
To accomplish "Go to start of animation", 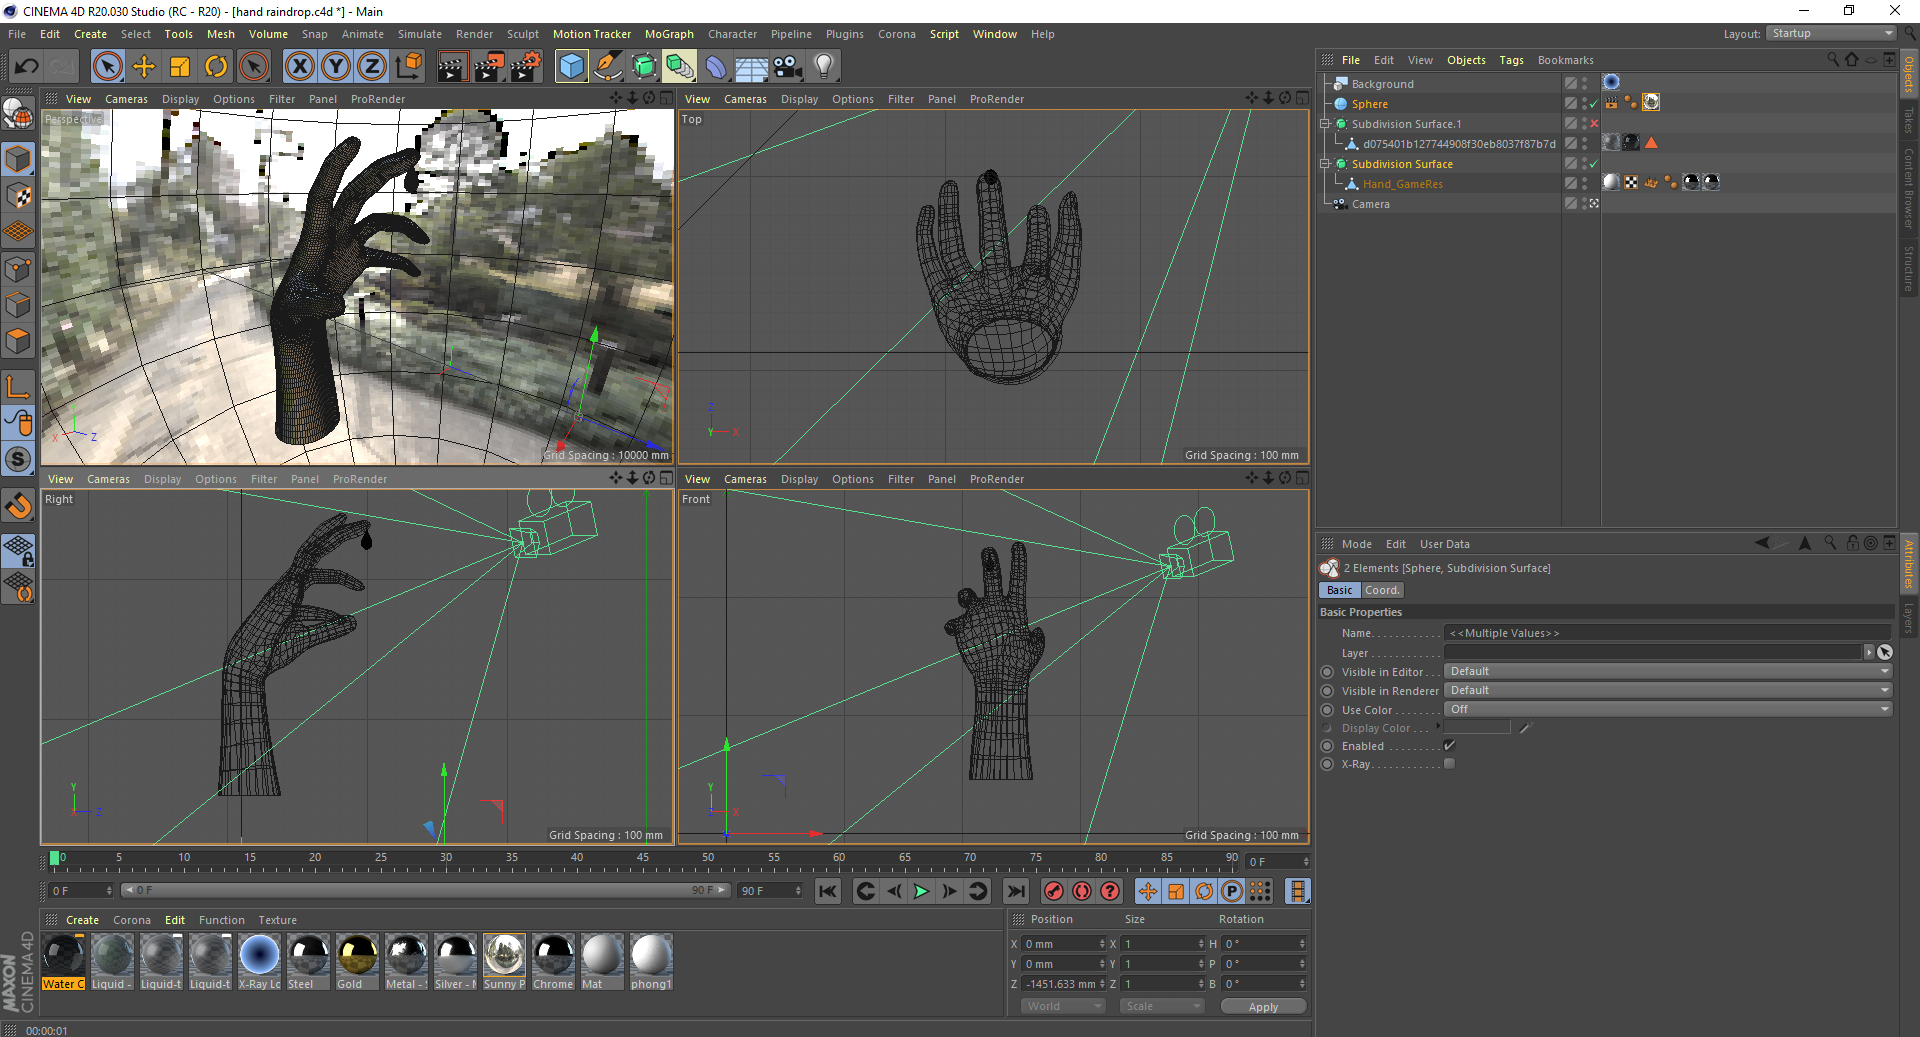I will tap(828, 891).
